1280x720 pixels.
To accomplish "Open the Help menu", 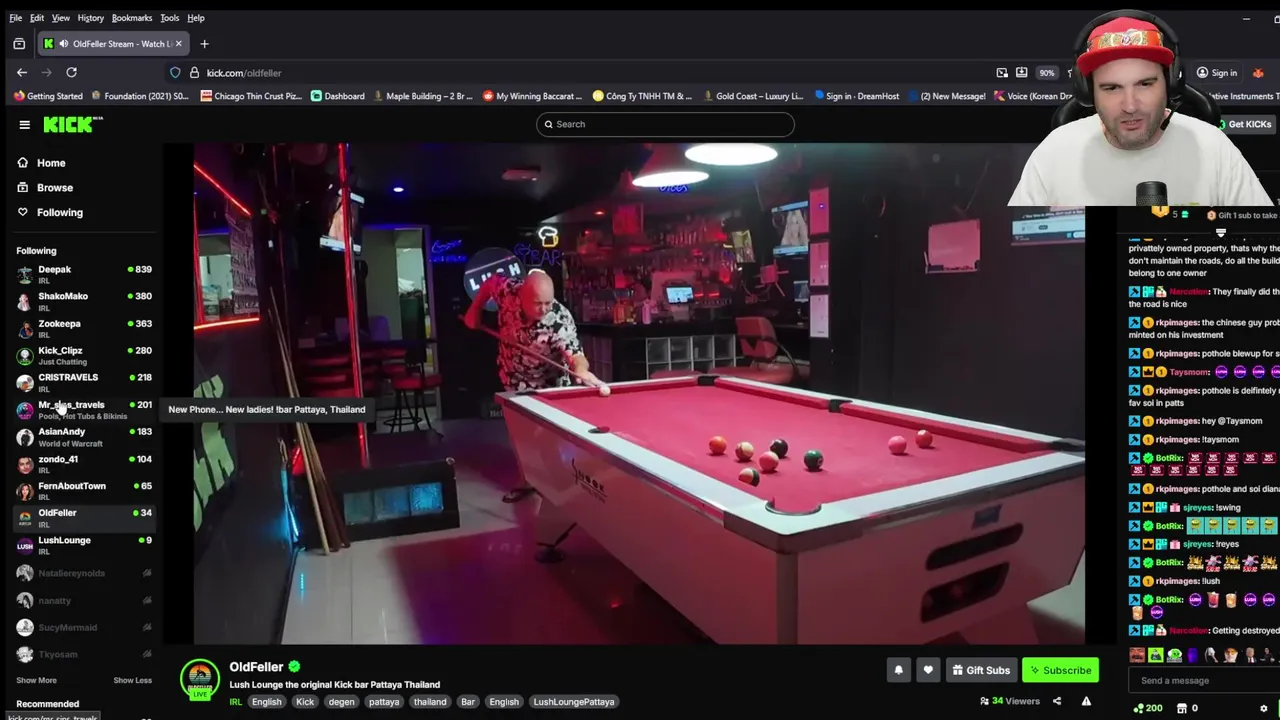I will click(x=196, y=18).
